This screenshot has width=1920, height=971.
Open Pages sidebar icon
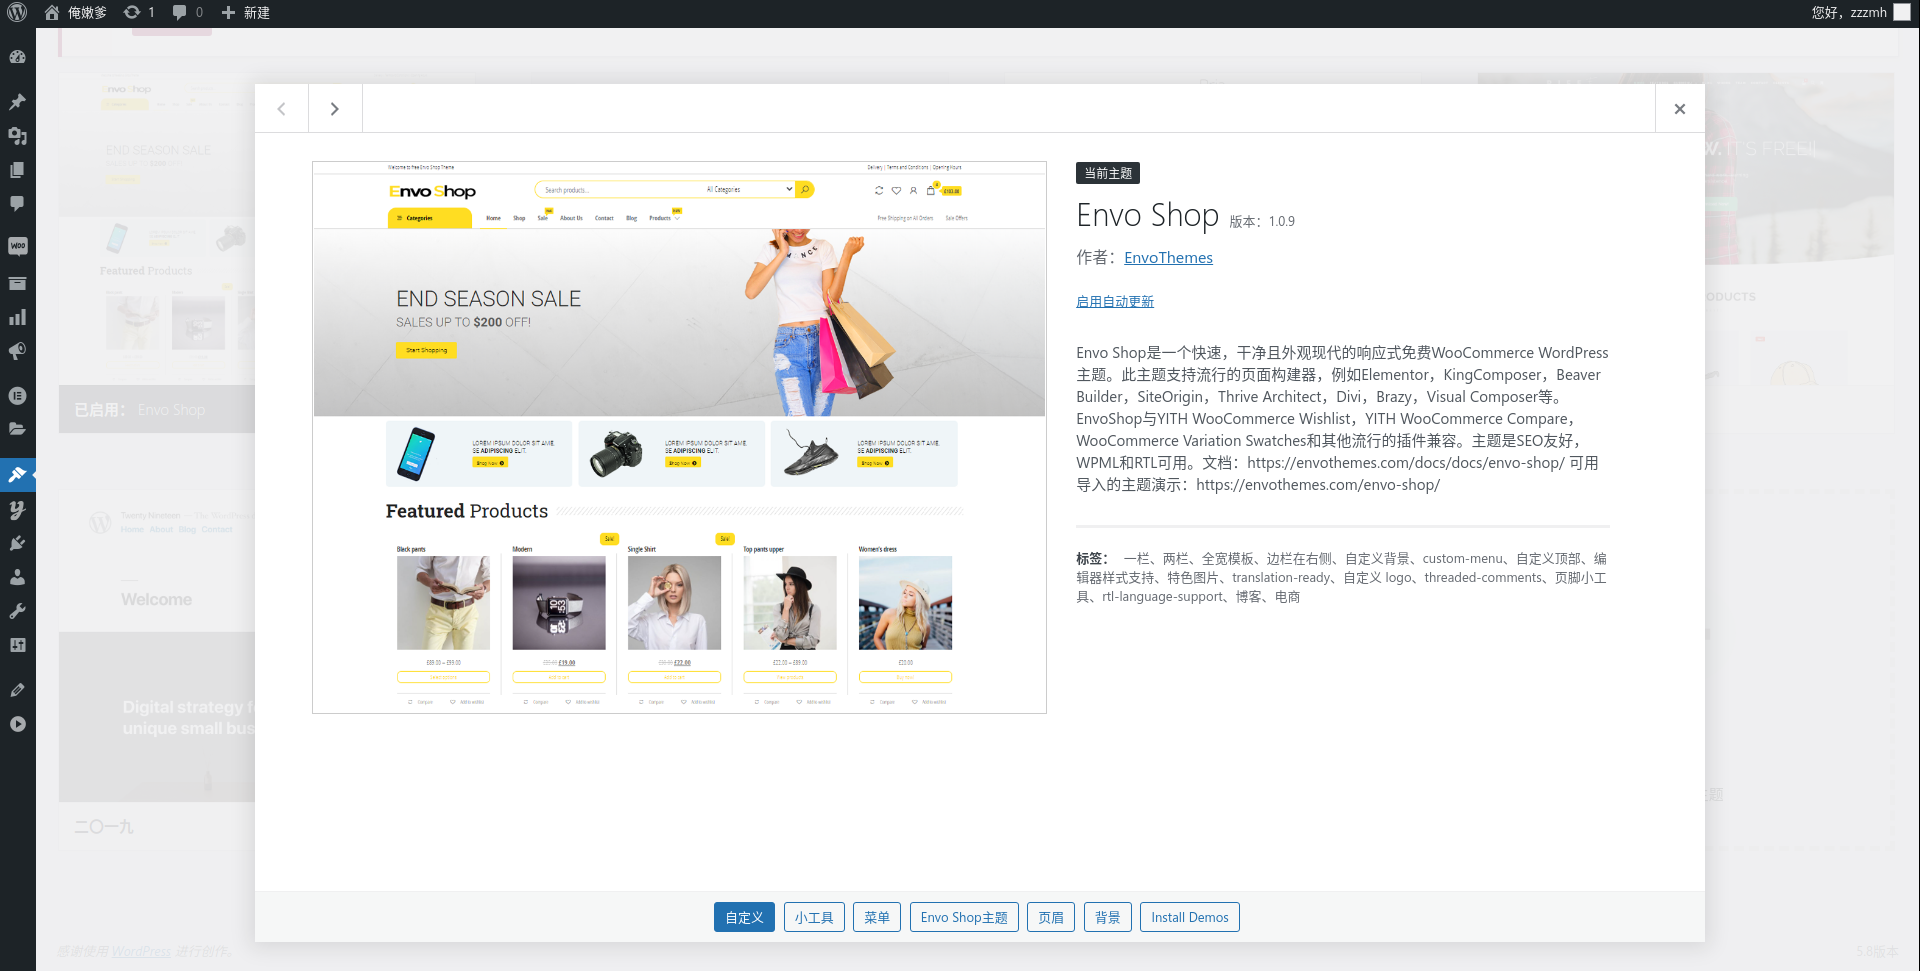[17, 169]
